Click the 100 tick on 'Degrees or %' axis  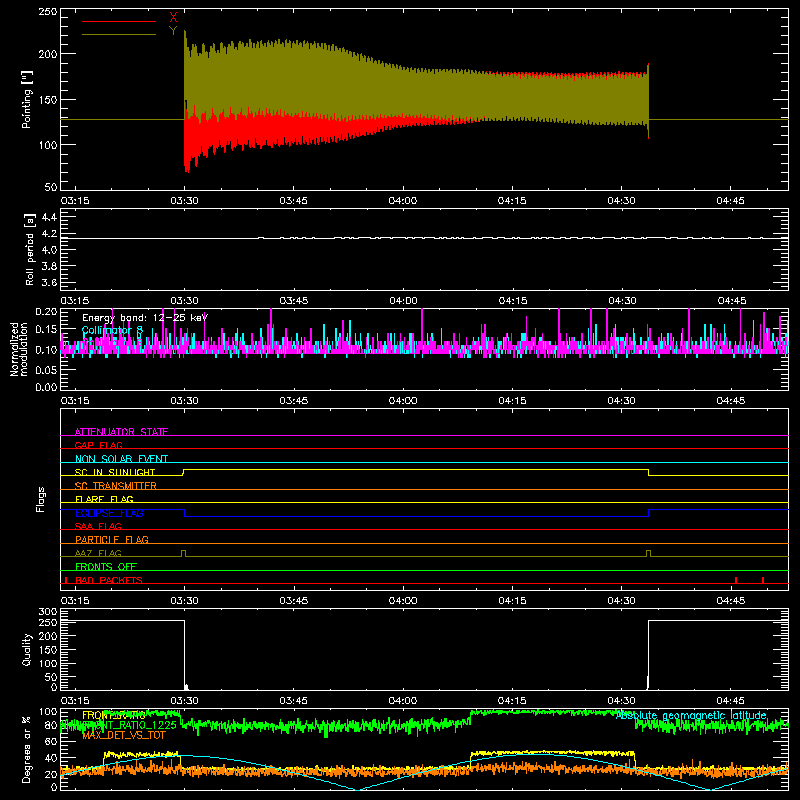point(48,711)
